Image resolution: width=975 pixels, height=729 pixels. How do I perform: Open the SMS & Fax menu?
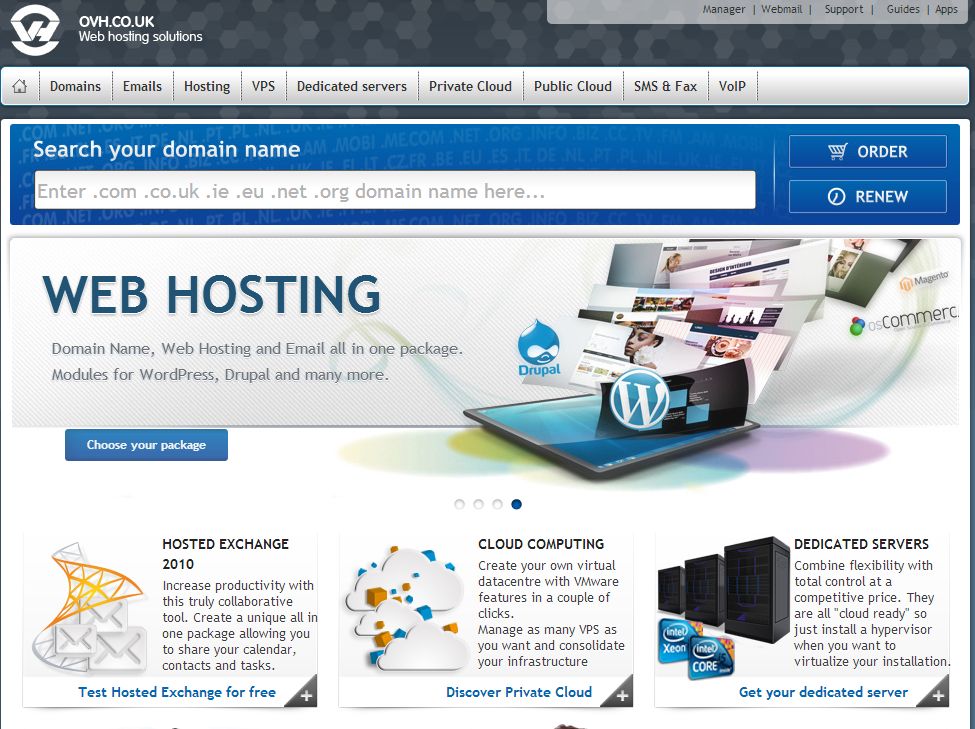665,86
